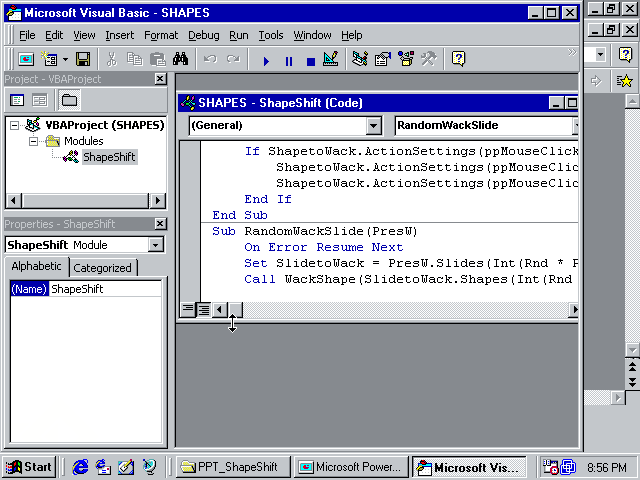The width and height of the screenshot is (640, 480).
Task: Click the Reset stop button
Action: (x=311, y=61)
